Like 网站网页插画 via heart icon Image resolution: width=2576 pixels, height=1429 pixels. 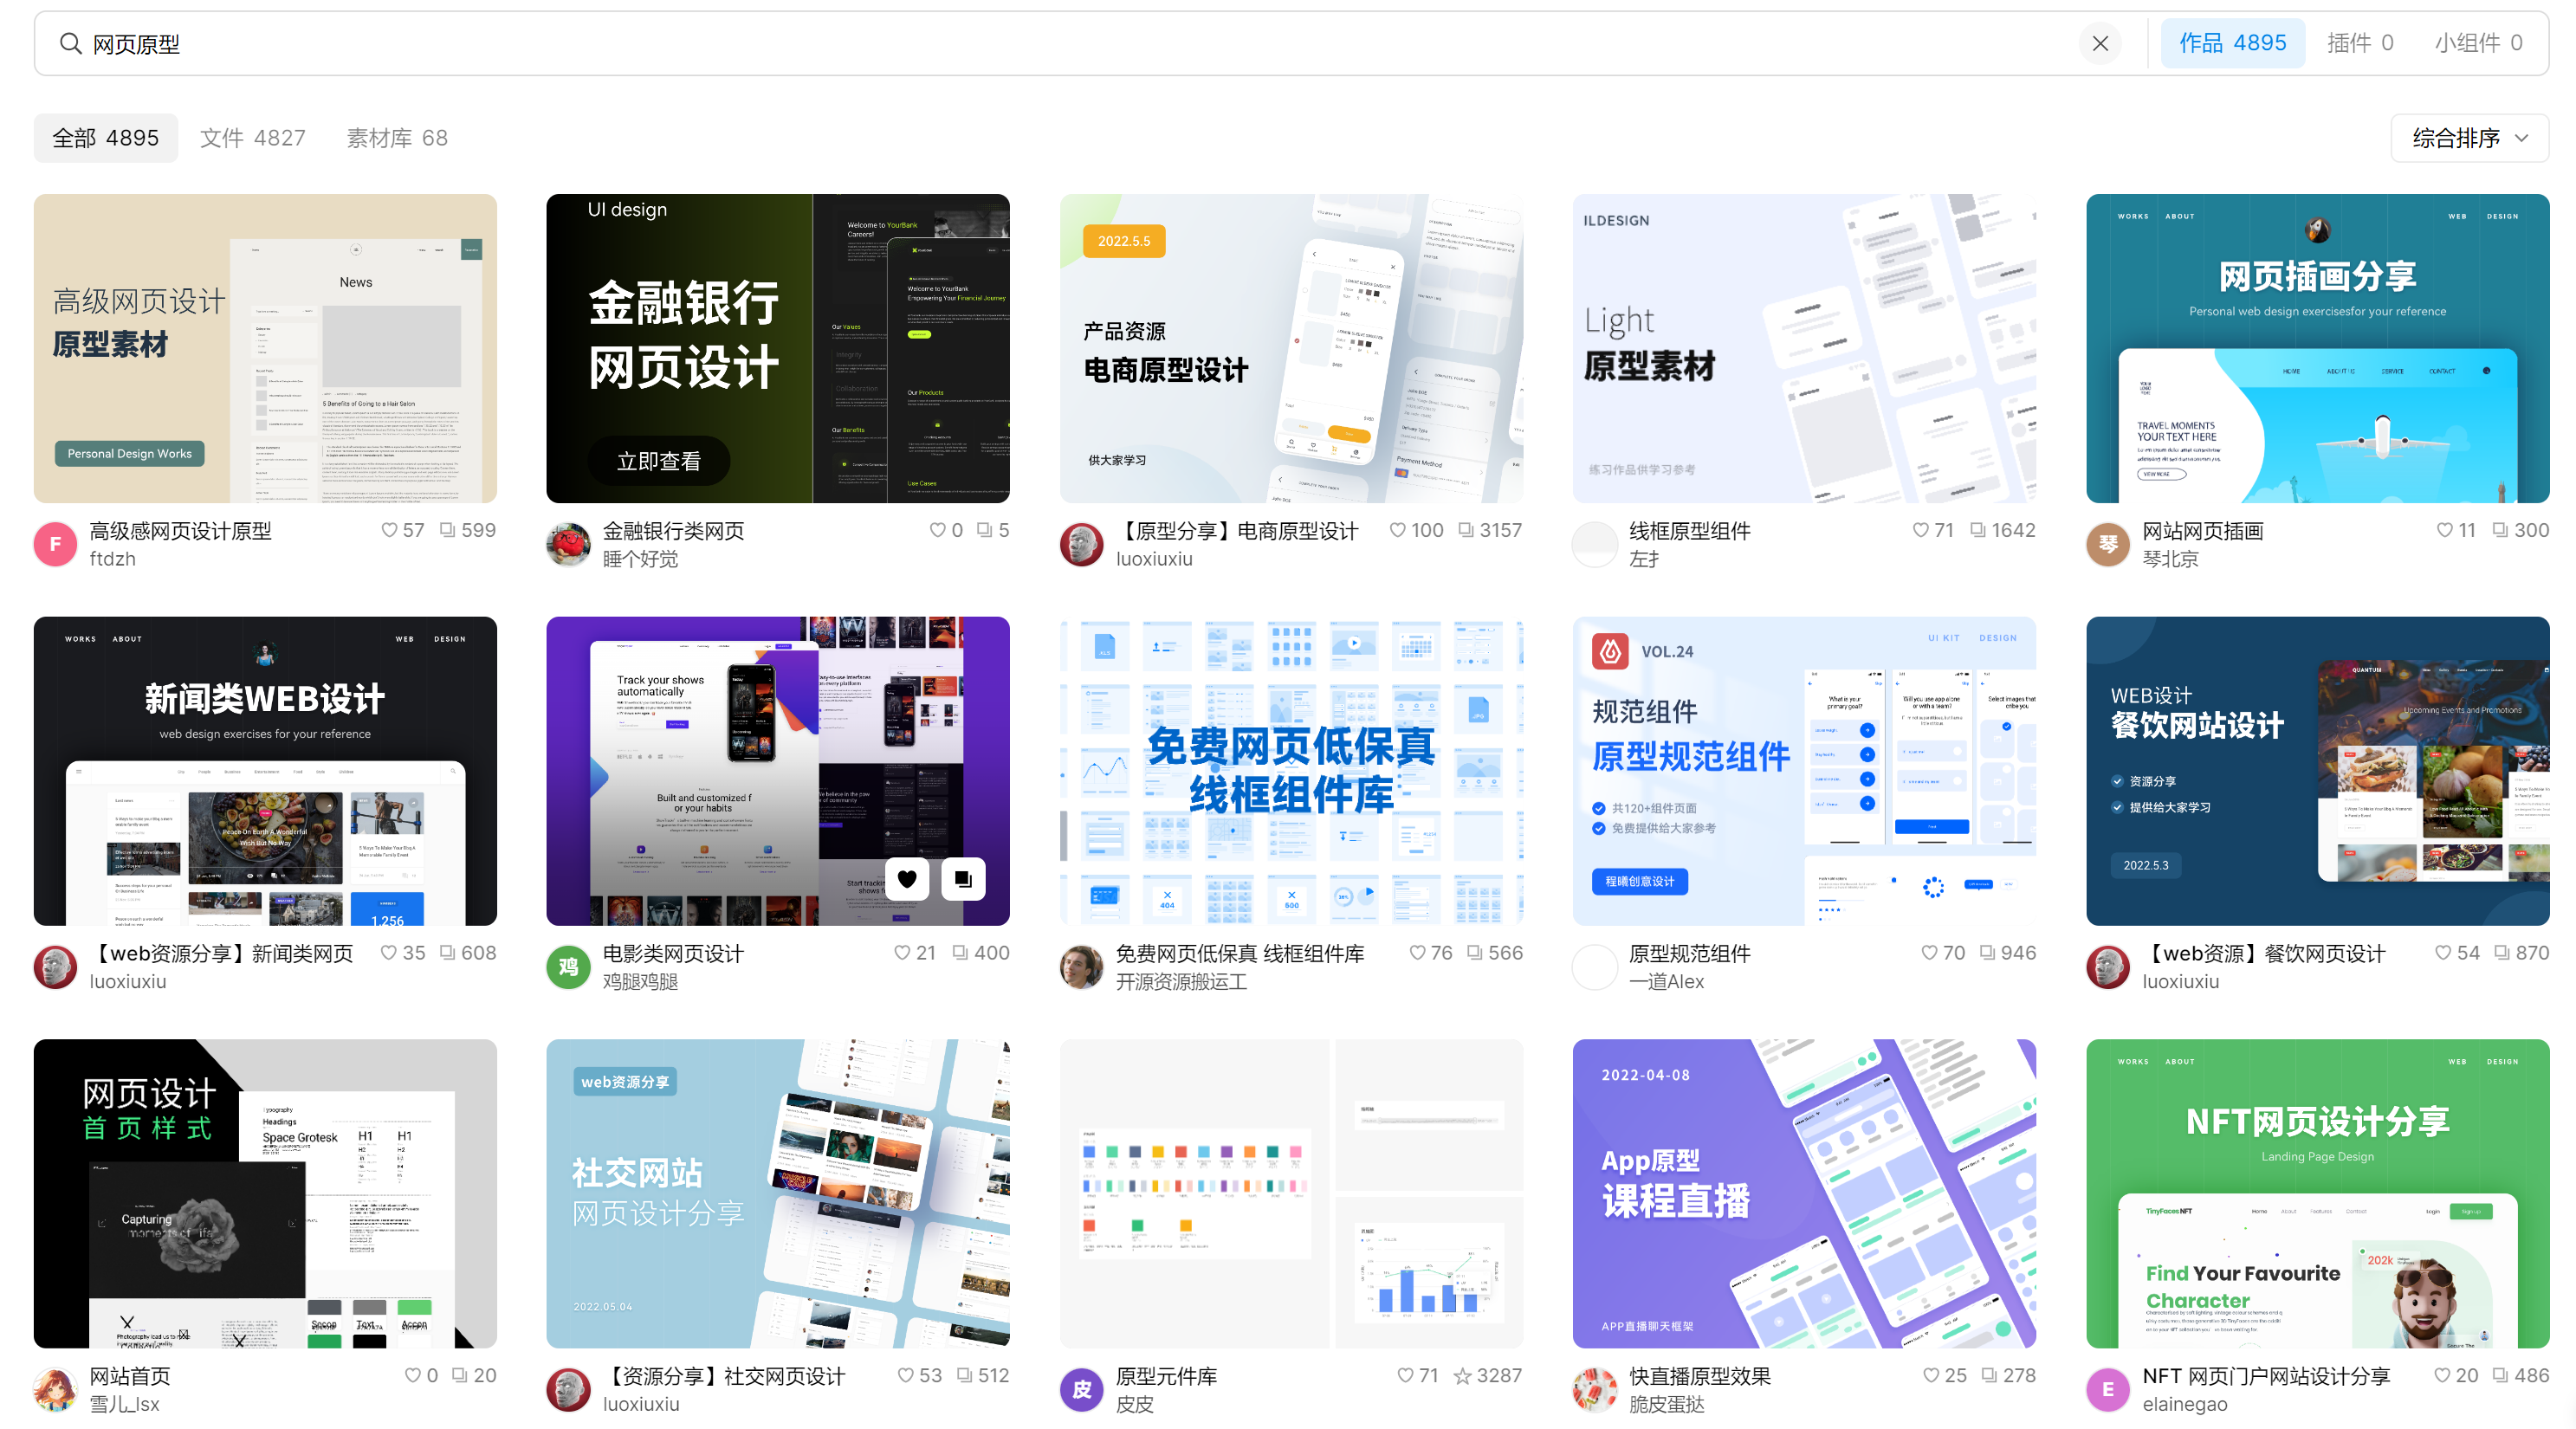[2444, 530]
